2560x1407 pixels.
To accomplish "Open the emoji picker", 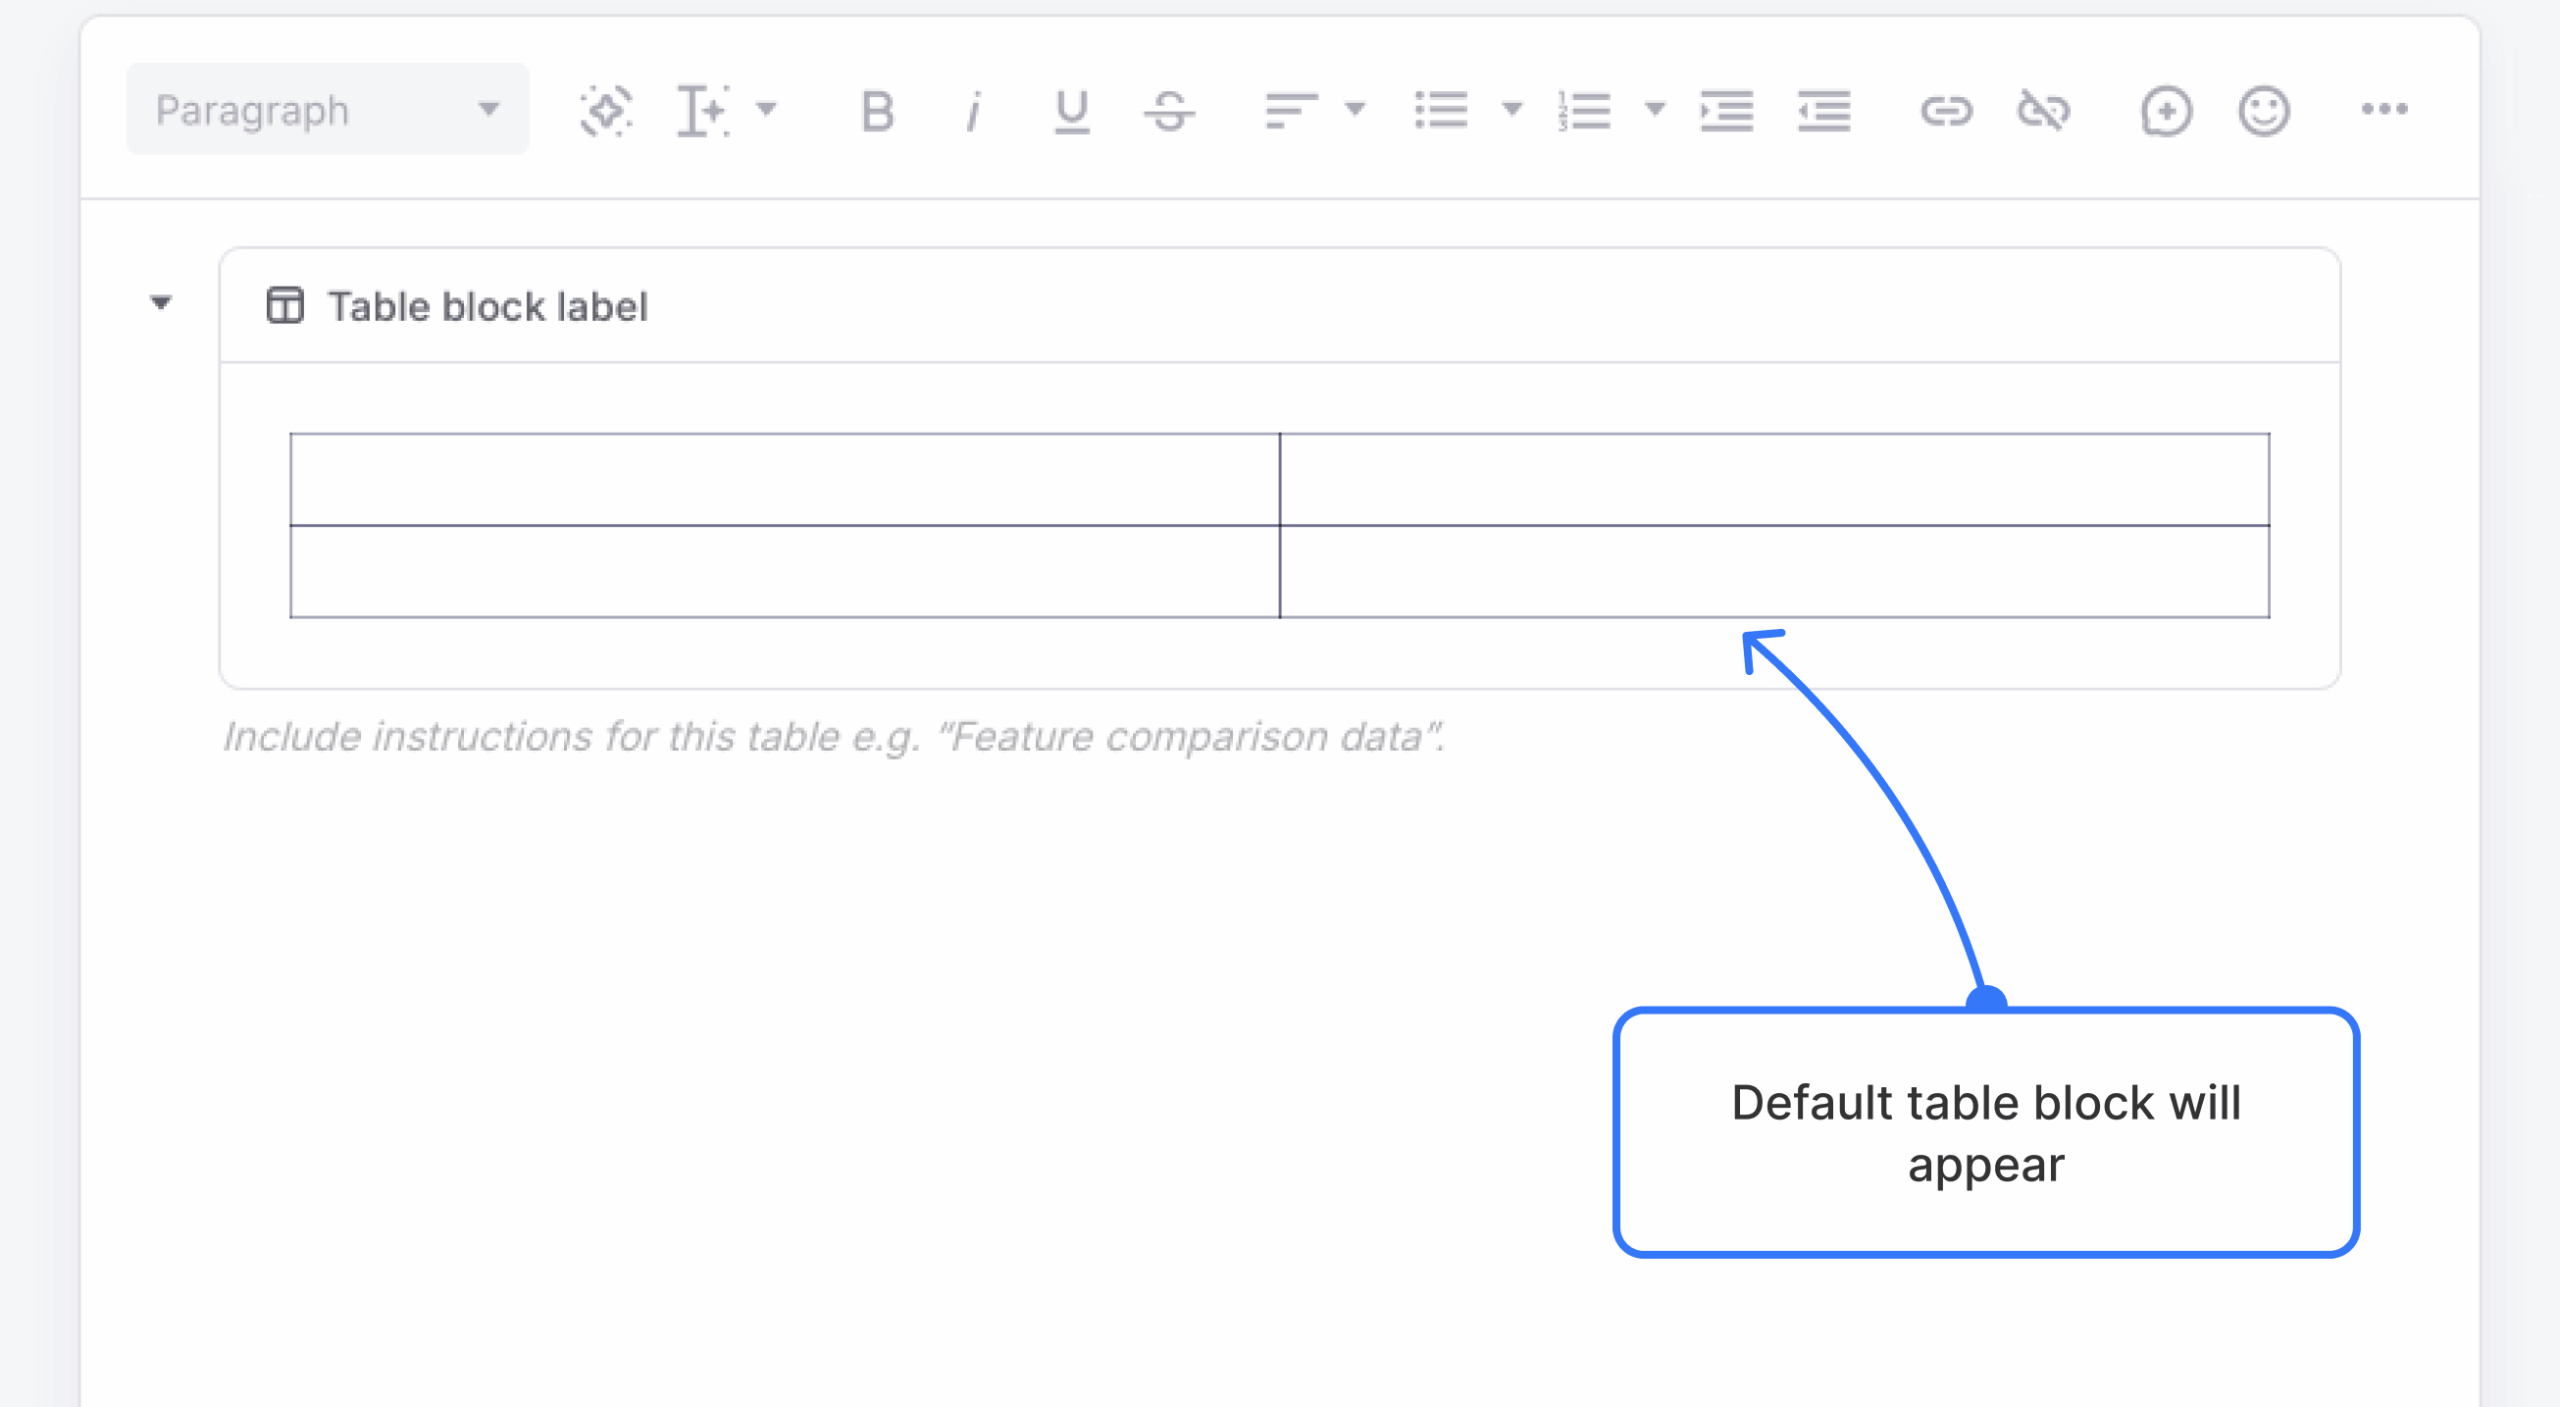I will pyautogui.click(x=2265, y=112).
